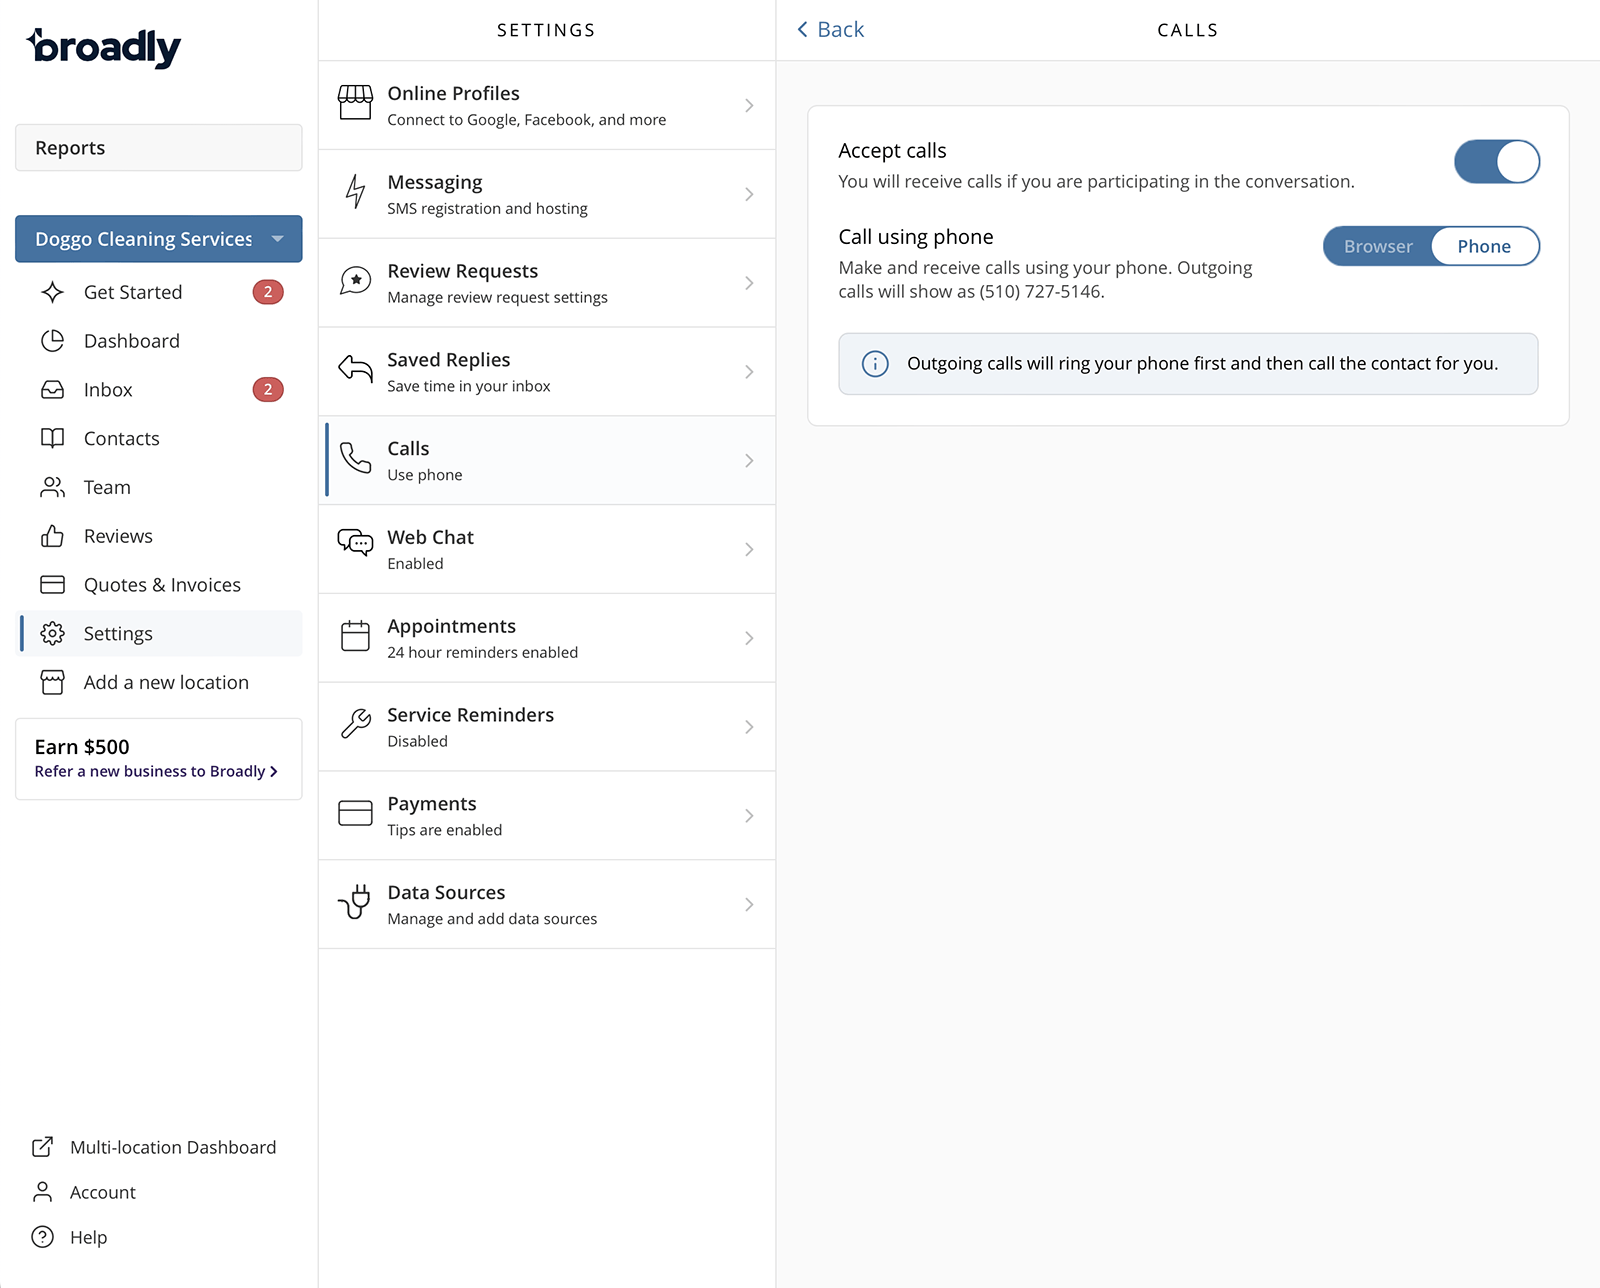The image size is (1600, 1288).
Task: Expand Messaging via its chevron
Action: 749,194
